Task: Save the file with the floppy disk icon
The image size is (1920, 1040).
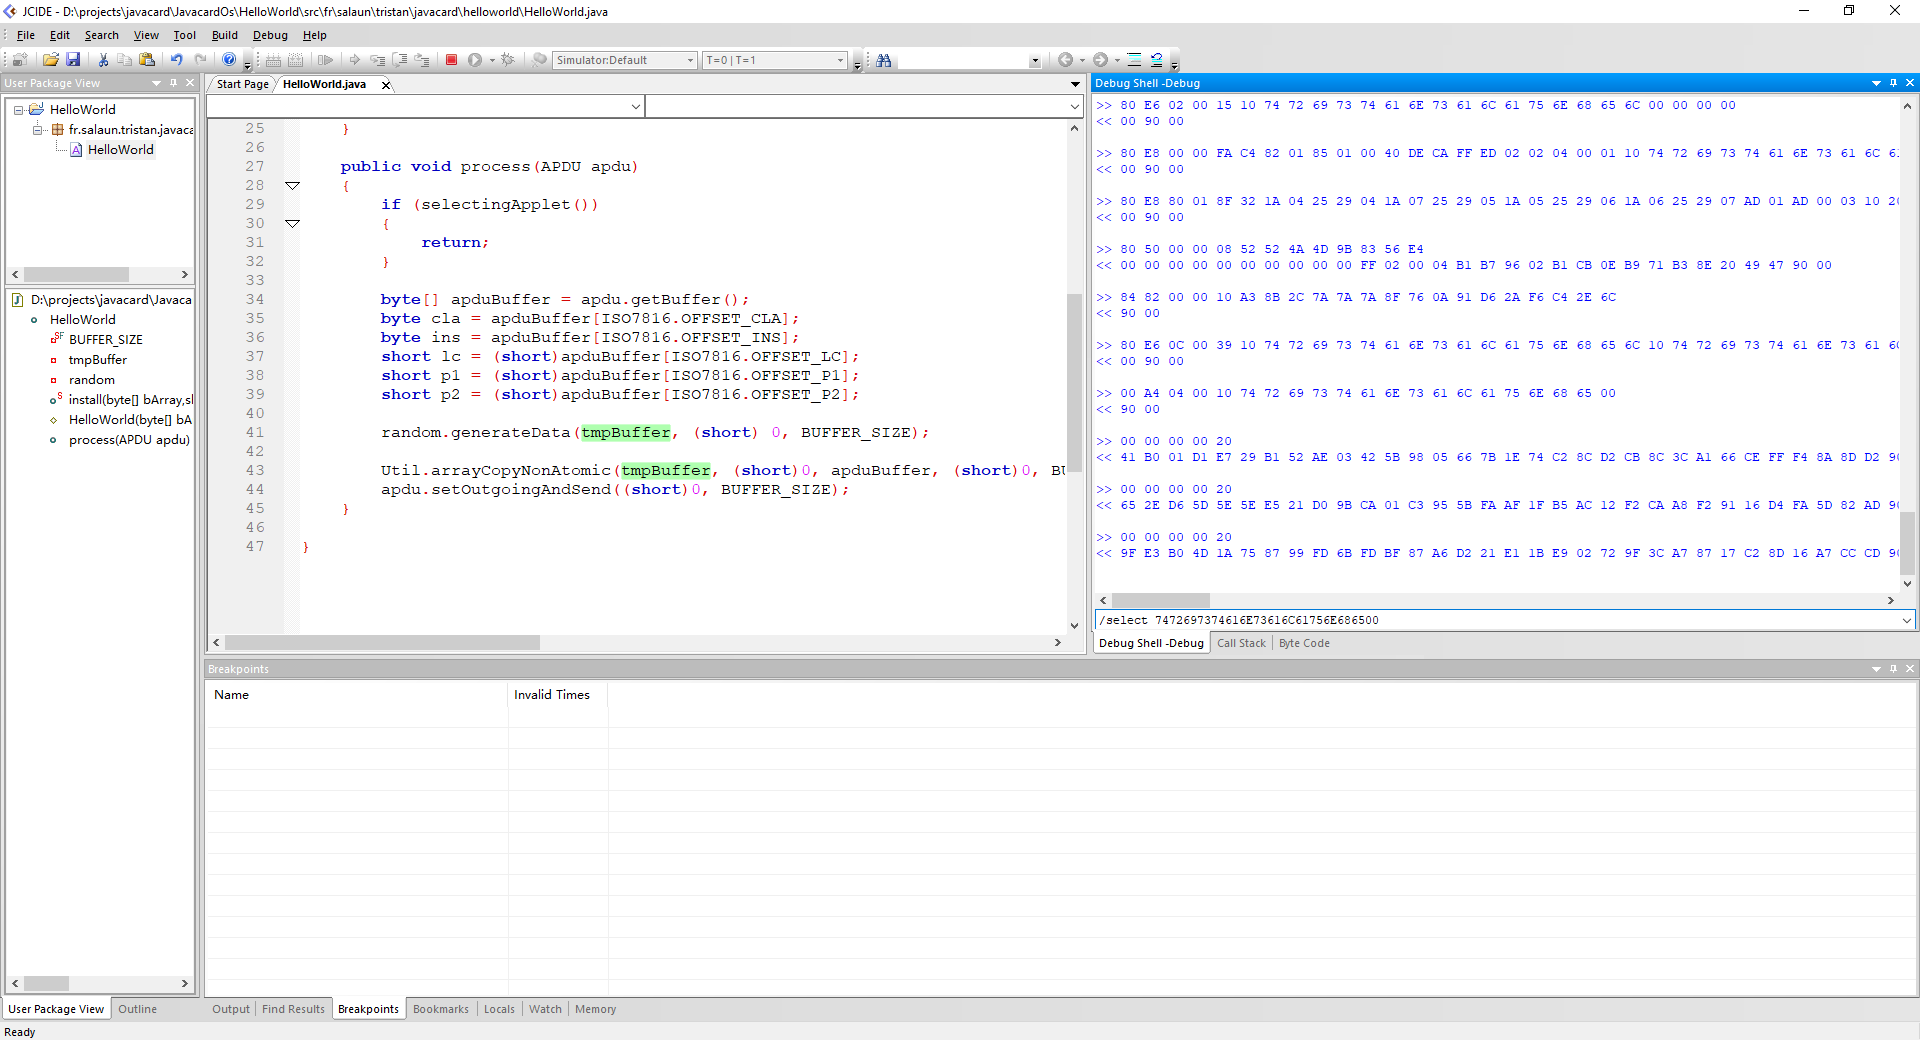Action: [x=73, y=60]
